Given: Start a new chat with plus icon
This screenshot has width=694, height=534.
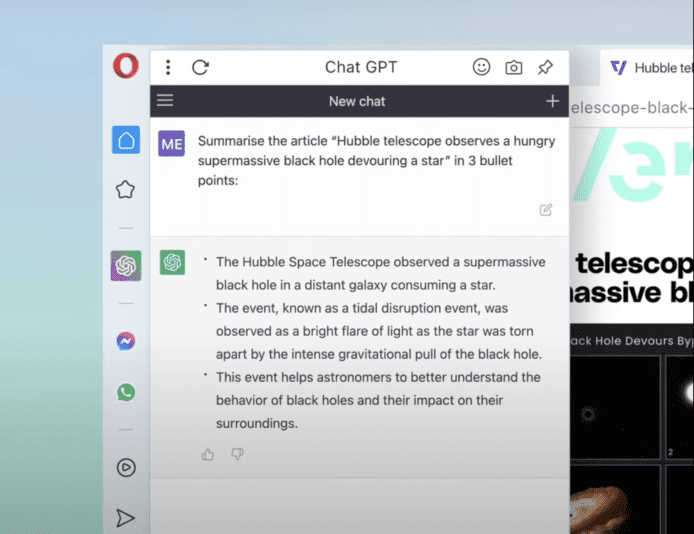Looking at the screenshot, I should 552,101.
